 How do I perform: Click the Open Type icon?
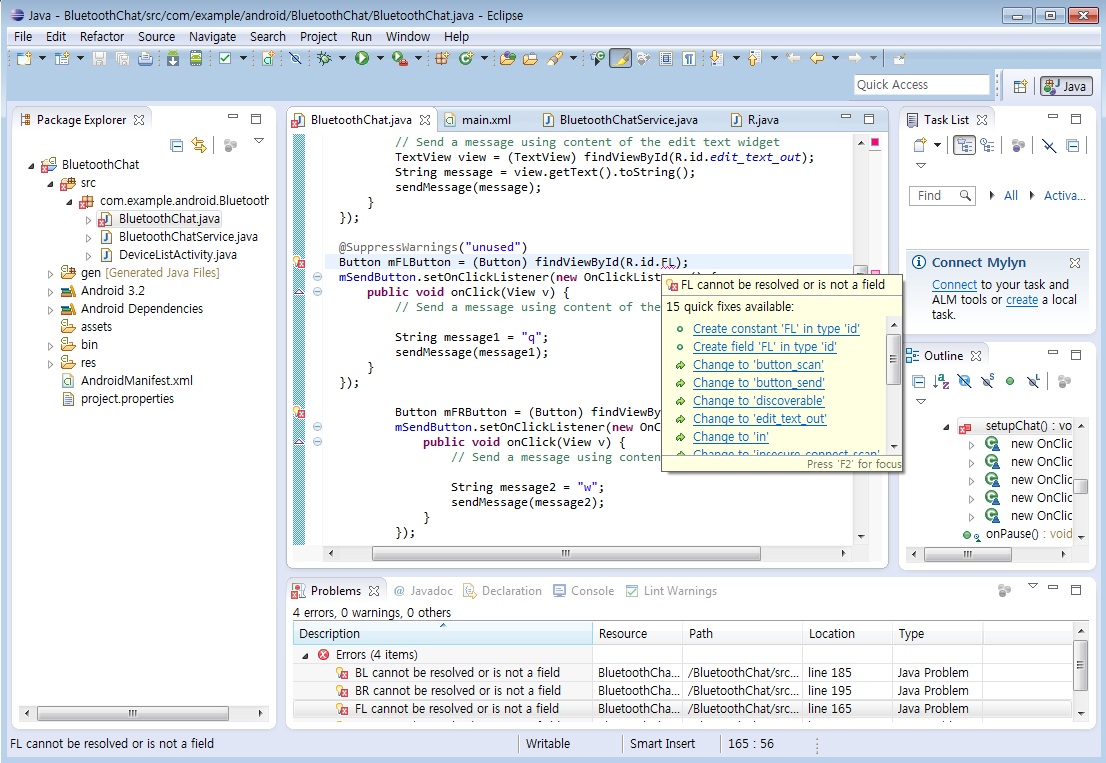[x=507, y=59]
